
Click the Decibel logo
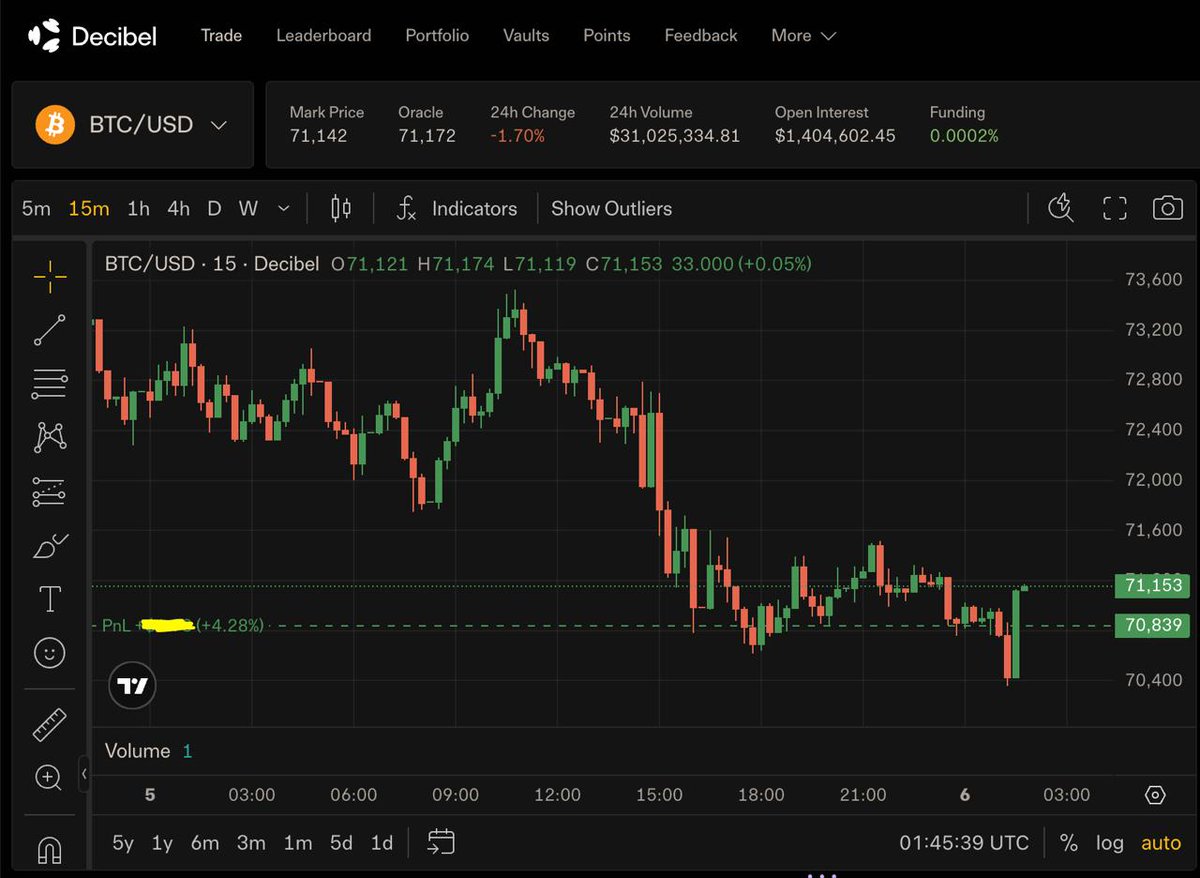(x=92, y=36)
